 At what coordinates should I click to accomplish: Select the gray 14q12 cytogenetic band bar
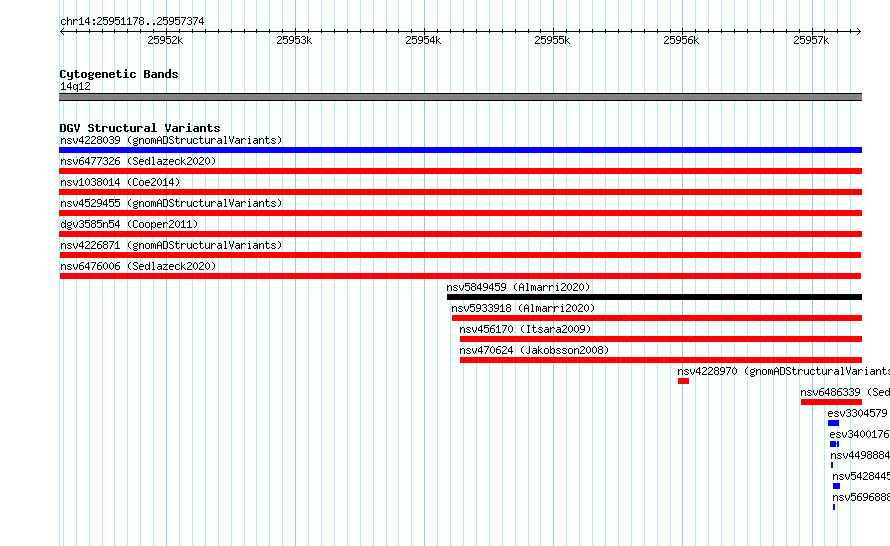(460, 97)
